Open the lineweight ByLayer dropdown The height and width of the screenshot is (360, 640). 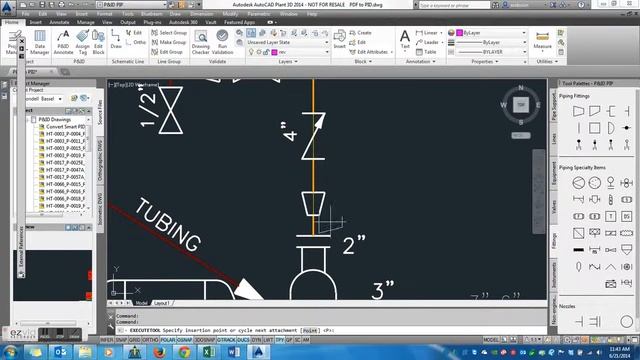pyautogui.click(x=491, y=42)
